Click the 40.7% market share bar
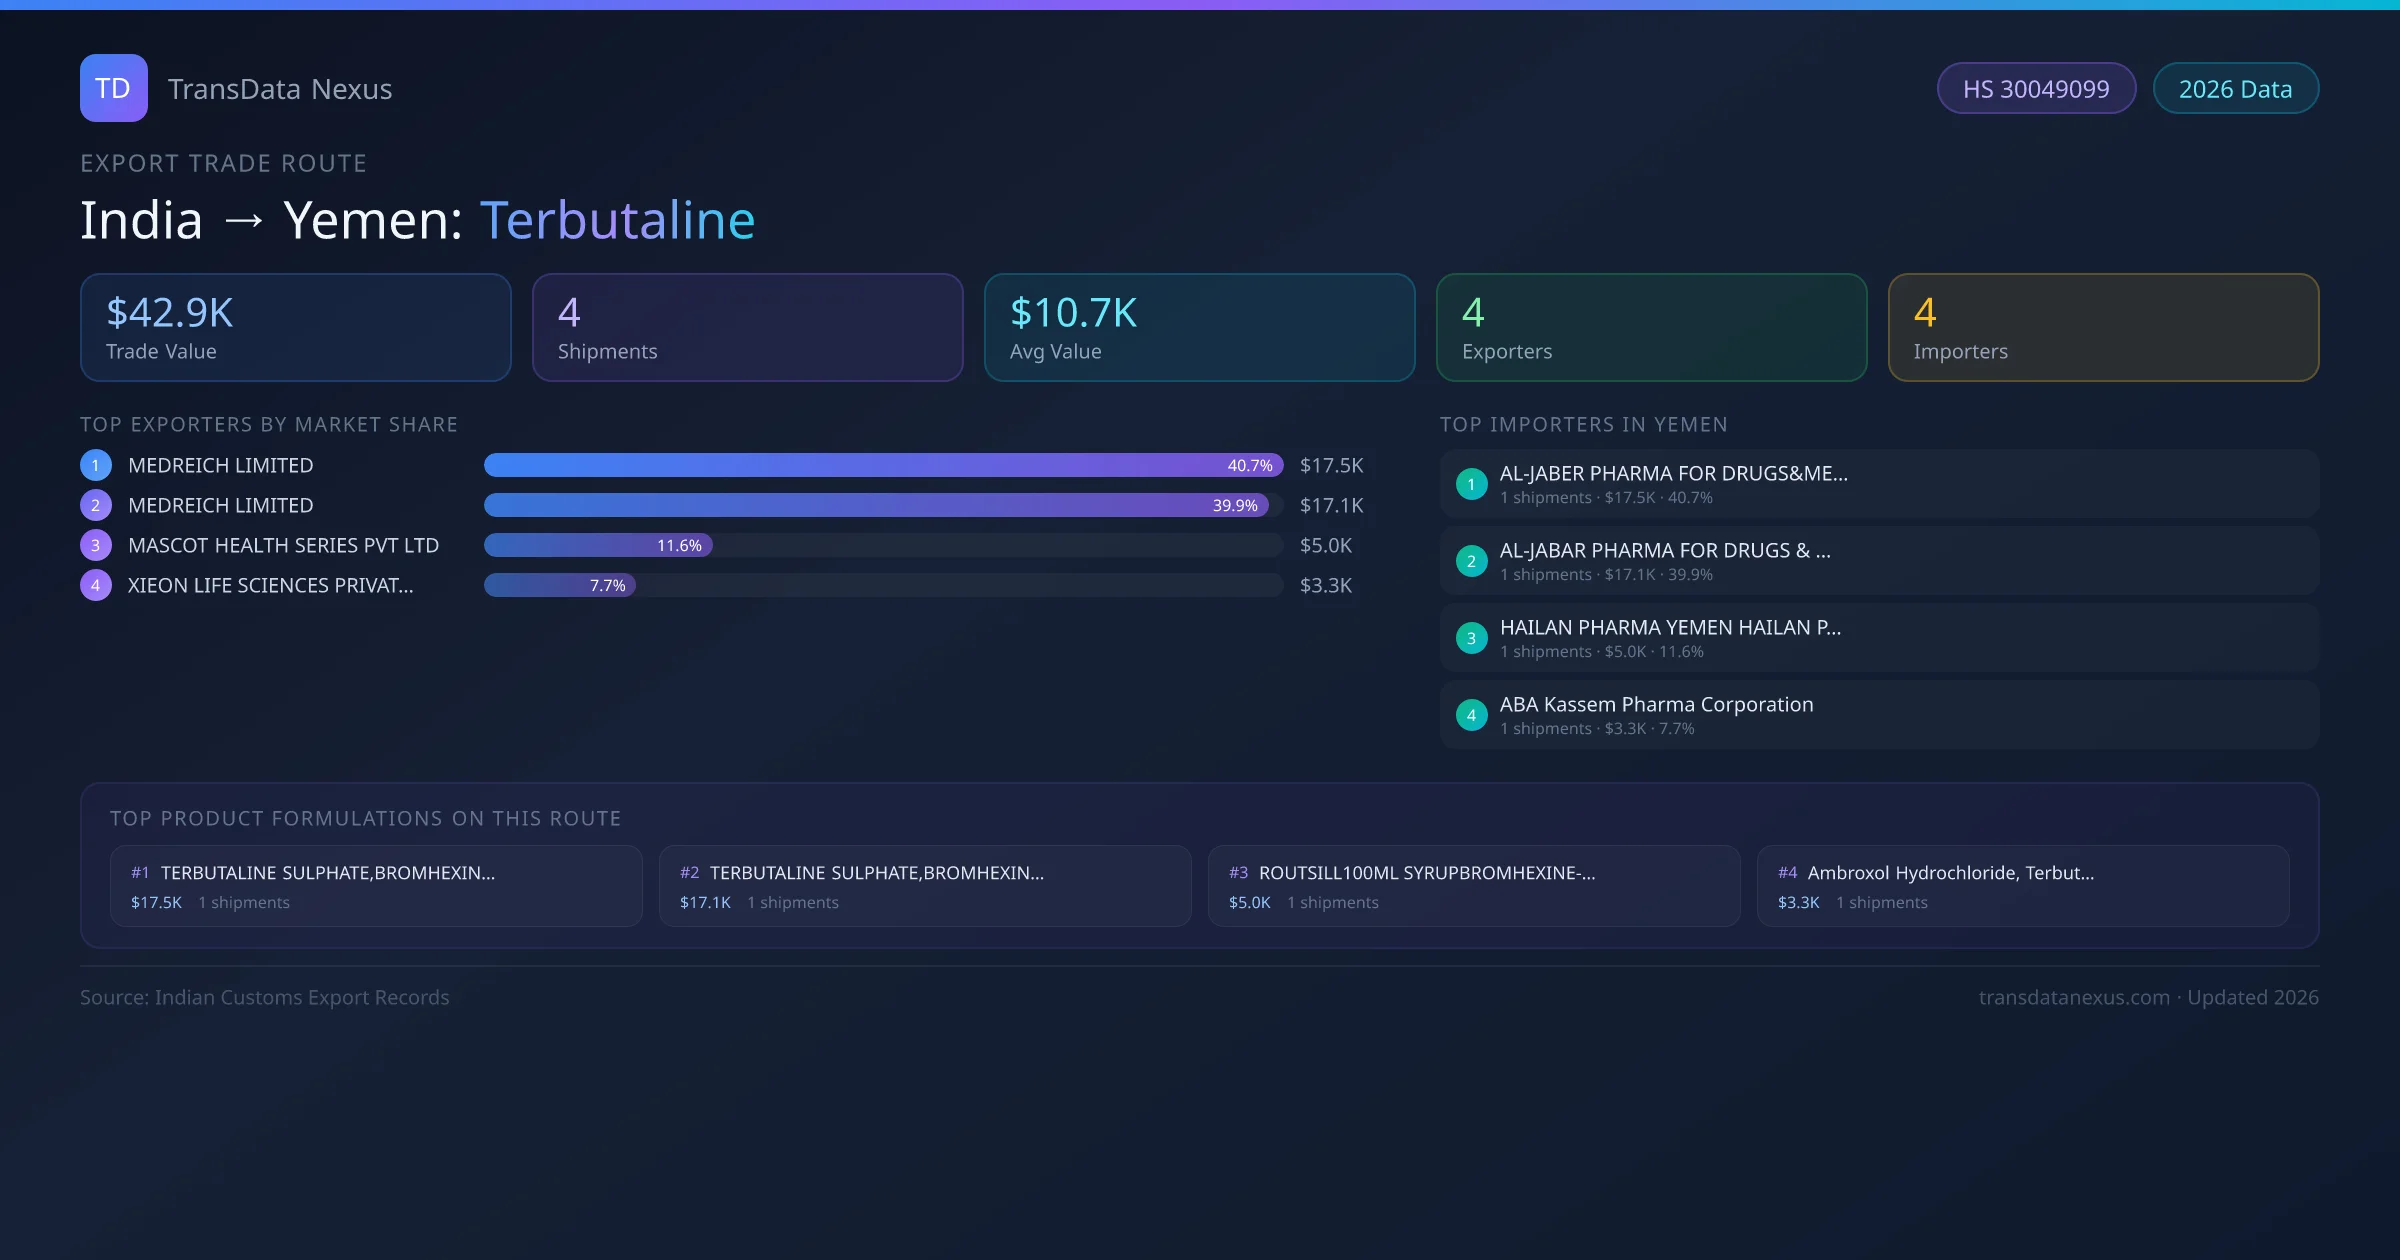 click(882, 465)
